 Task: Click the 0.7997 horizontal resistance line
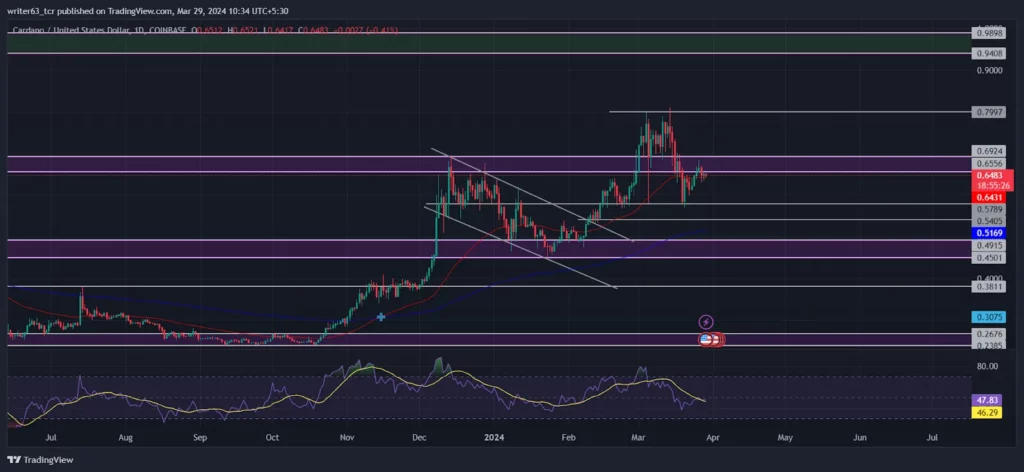[x=789, y=112]
